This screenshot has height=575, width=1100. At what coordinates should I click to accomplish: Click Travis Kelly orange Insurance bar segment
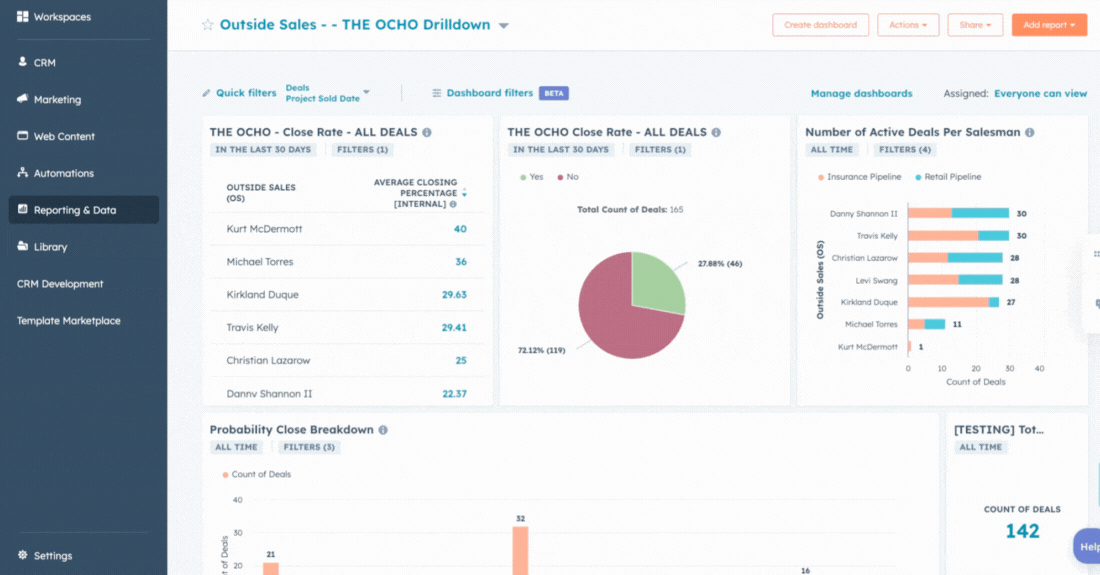(x=943, y=236)
